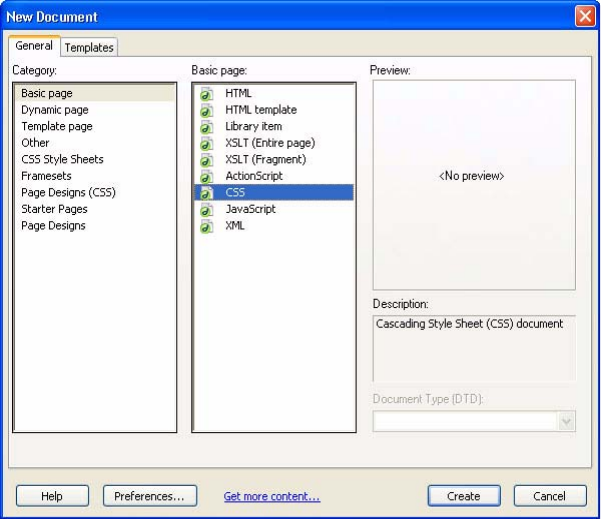Click the HTML template file icon
This screenshot has width=601, height=519.
[207, 110]
